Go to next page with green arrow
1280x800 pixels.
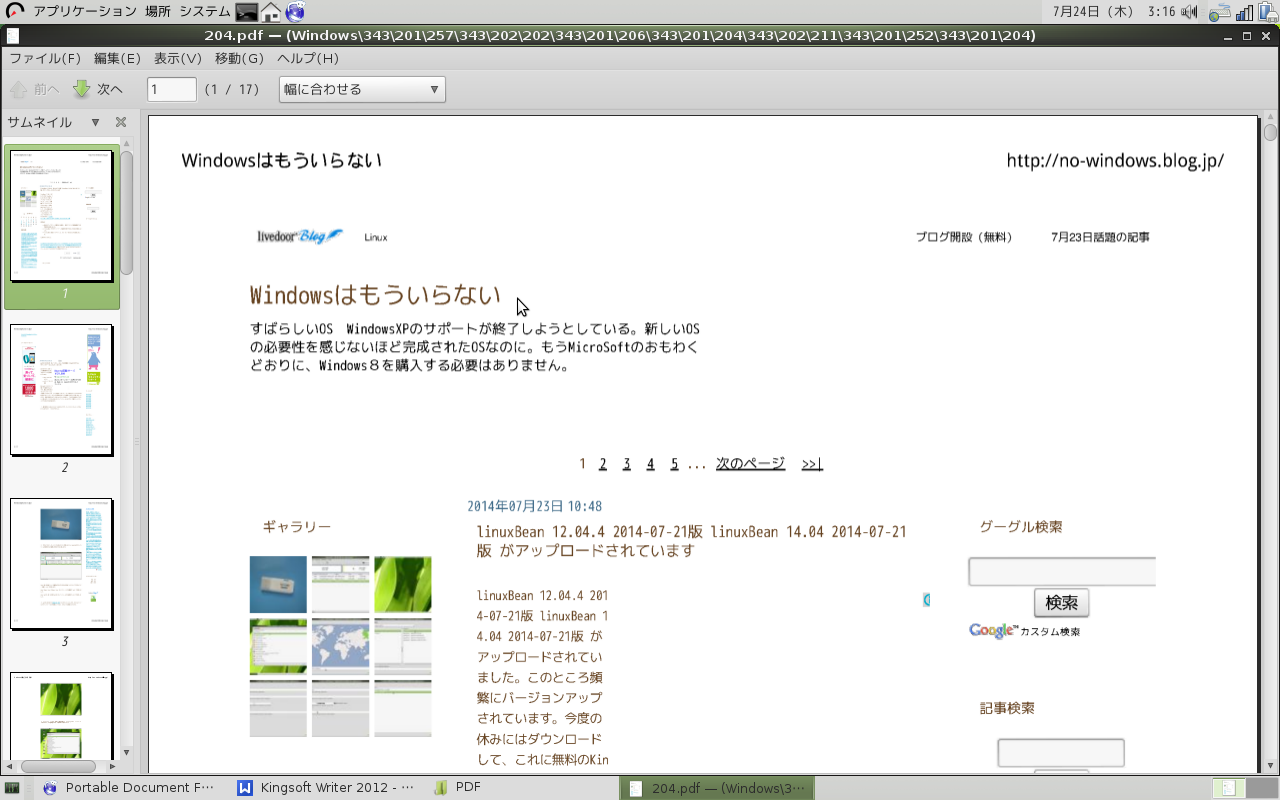82,89
